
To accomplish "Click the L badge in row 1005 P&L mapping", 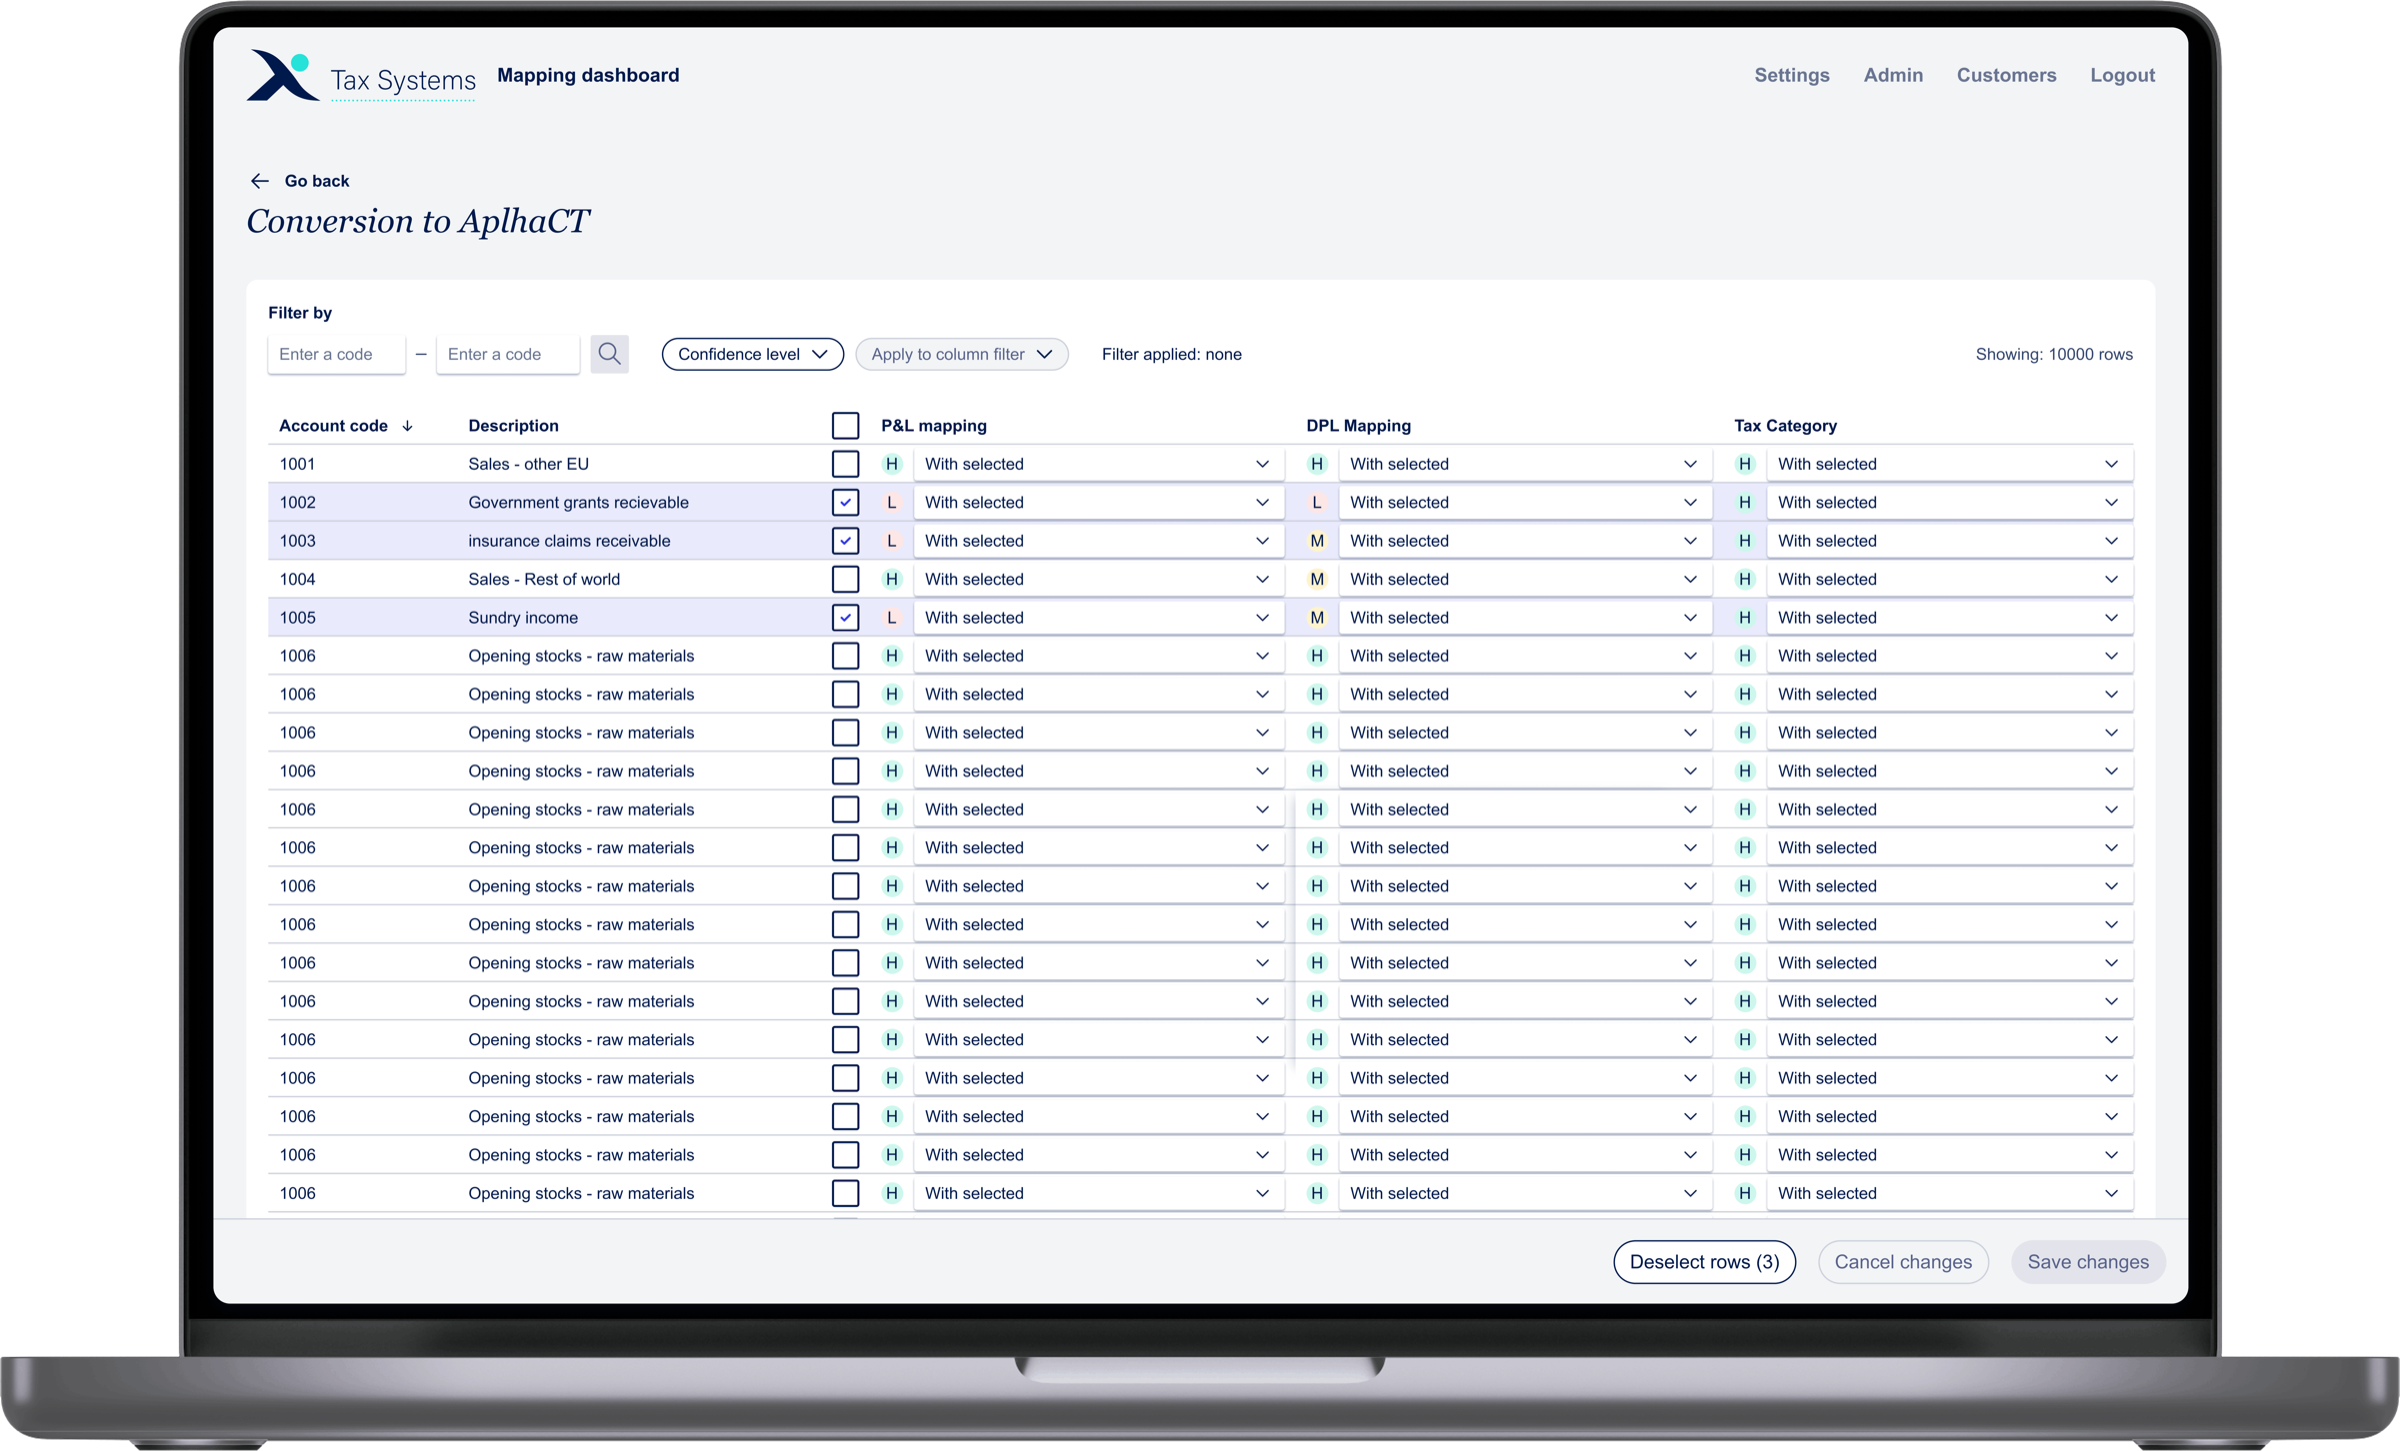I will [892, 618].
